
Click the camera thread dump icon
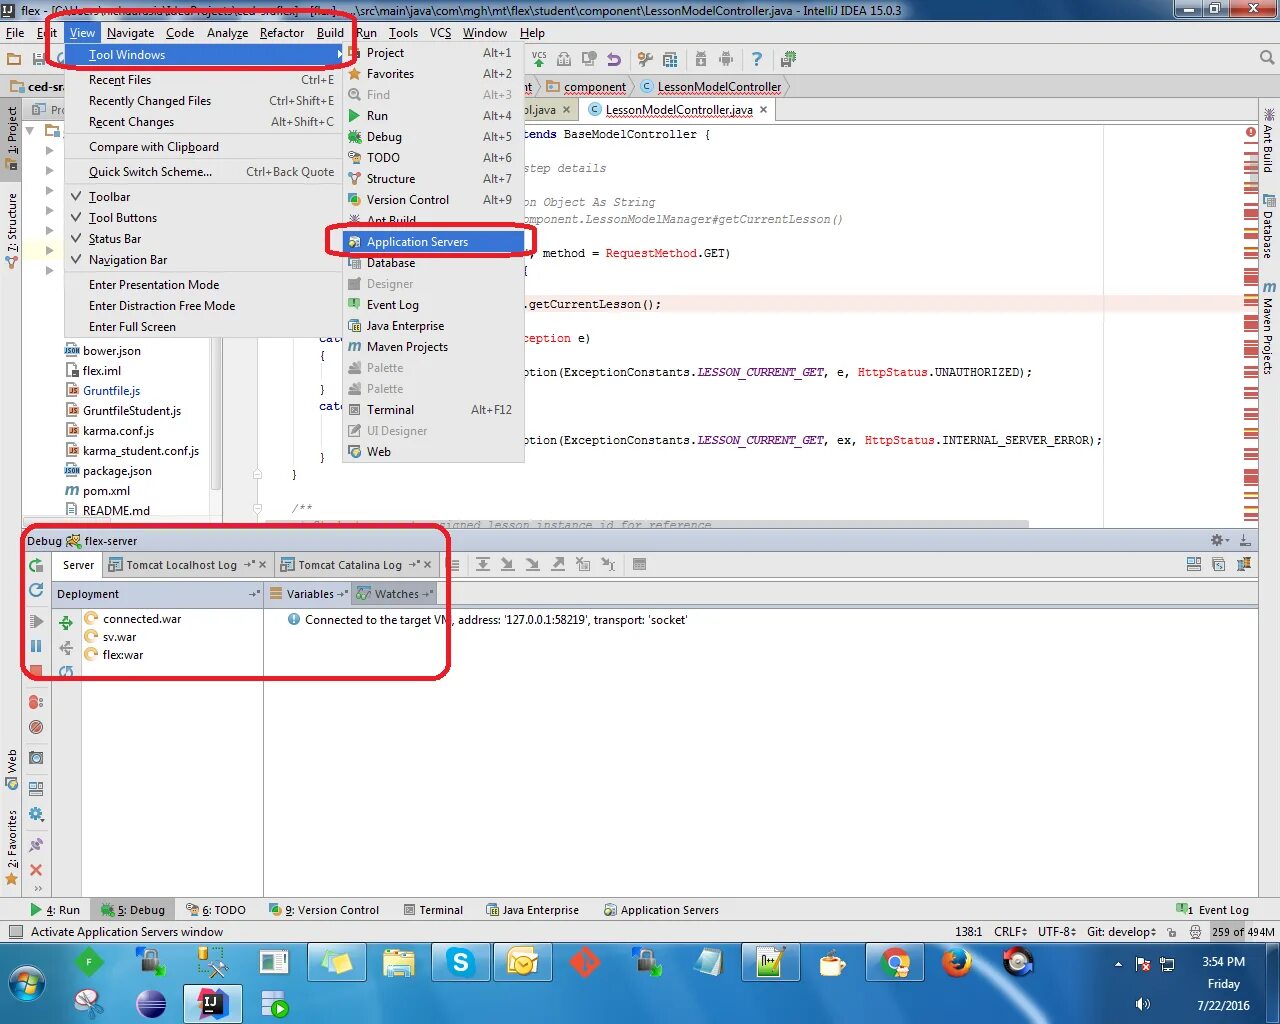[x=36, y=758]
